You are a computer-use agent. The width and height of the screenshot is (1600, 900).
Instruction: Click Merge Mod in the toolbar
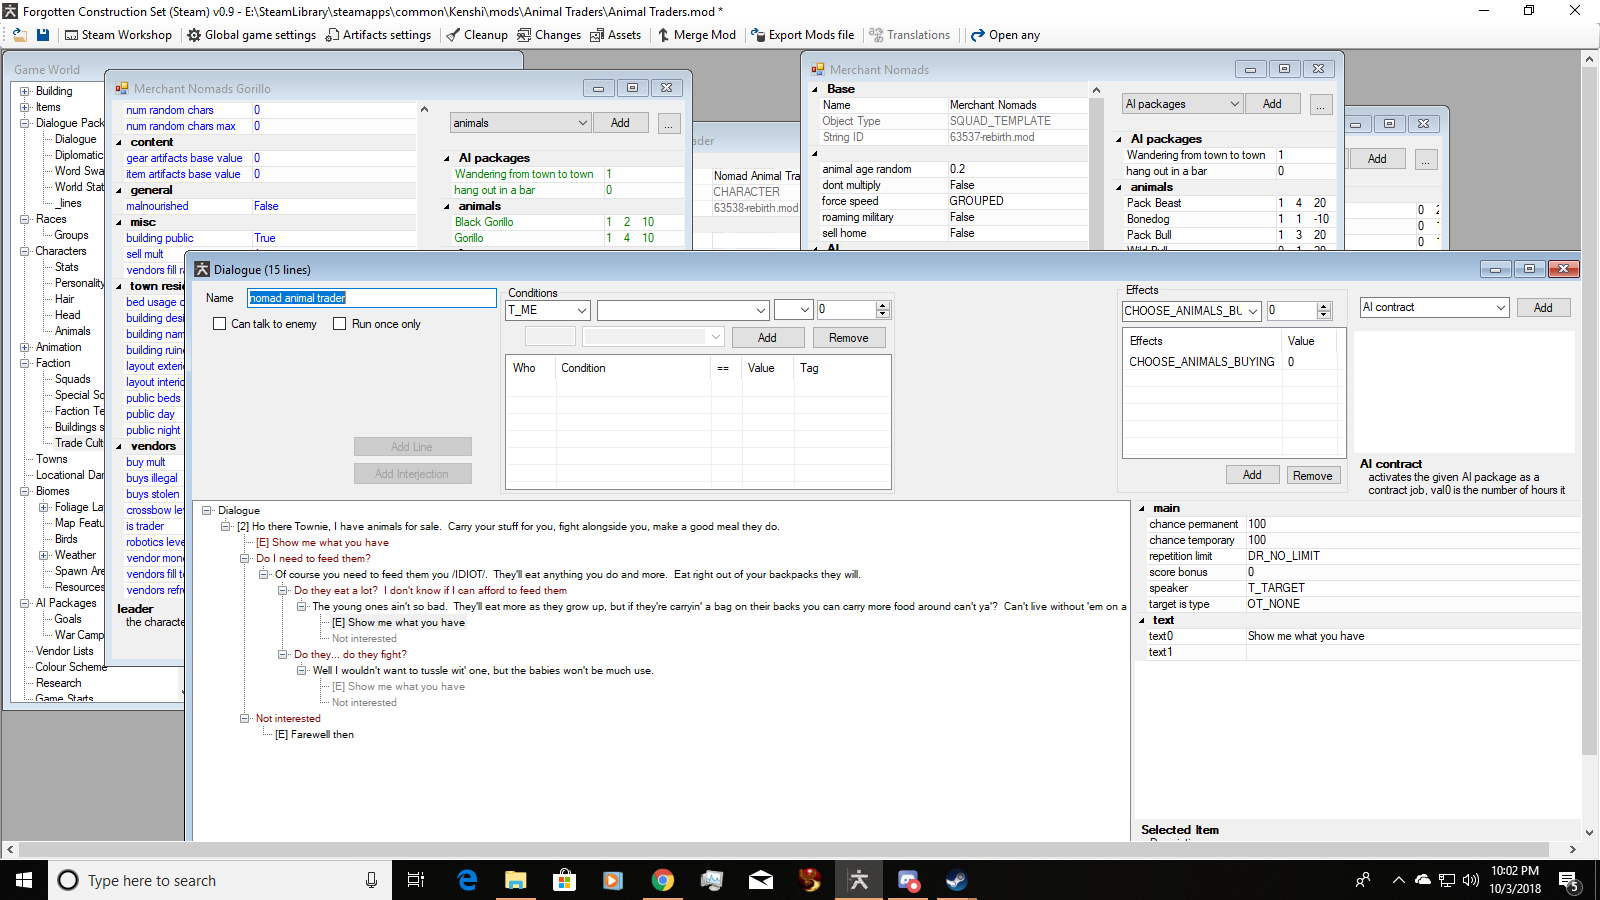(696, 35)
